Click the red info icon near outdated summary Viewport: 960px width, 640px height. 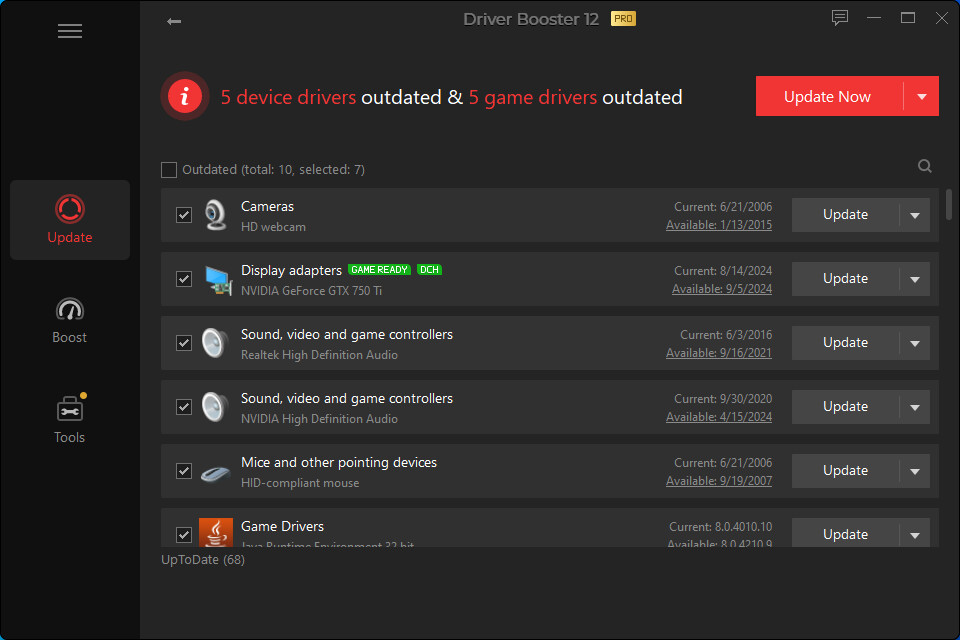click(185, 96)
